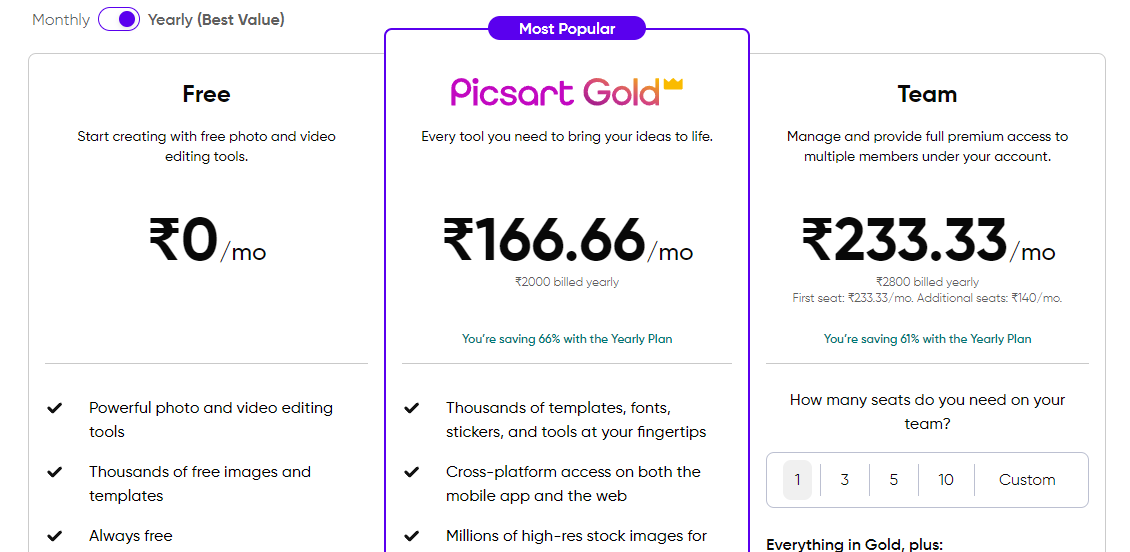The height and width of the screenshot is (552, 1130).
Task: Click checkmark beside Cross-platform access
Action: coord(411,472)
